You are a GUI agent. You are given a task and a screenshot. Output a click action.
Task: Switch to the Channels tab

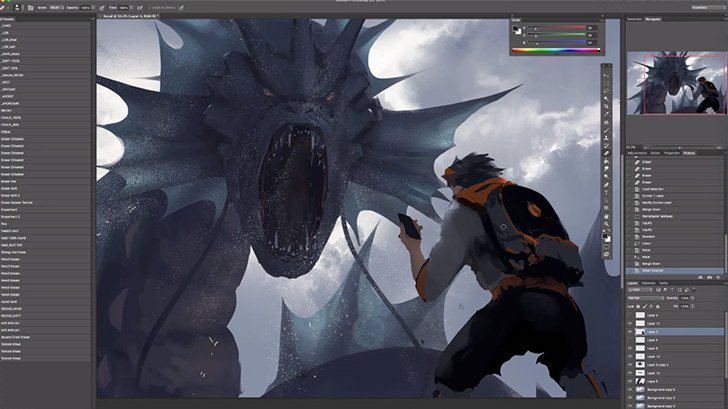tap(649, 283)
